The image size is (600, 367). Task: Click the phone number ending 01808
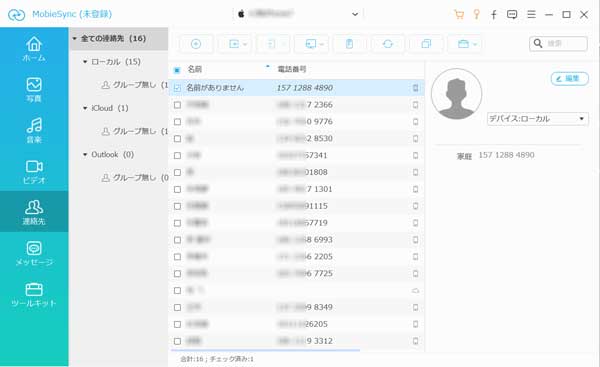[303, 172]
